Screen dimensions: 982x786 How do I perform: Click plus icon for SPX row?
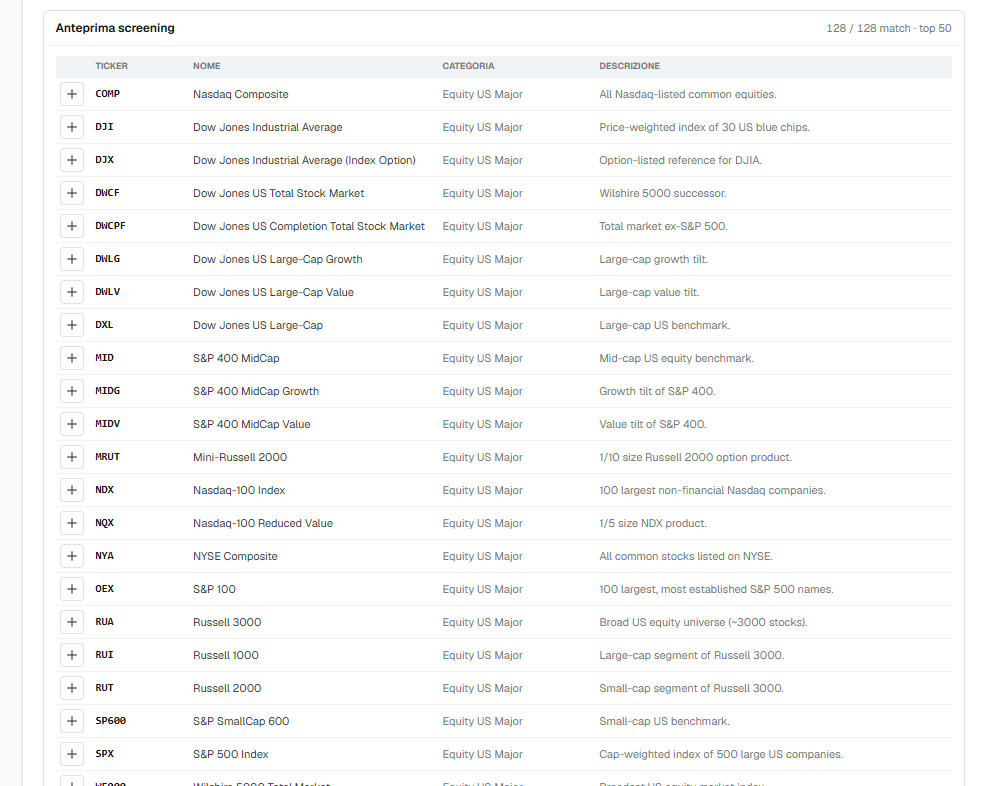pos(72,754)
